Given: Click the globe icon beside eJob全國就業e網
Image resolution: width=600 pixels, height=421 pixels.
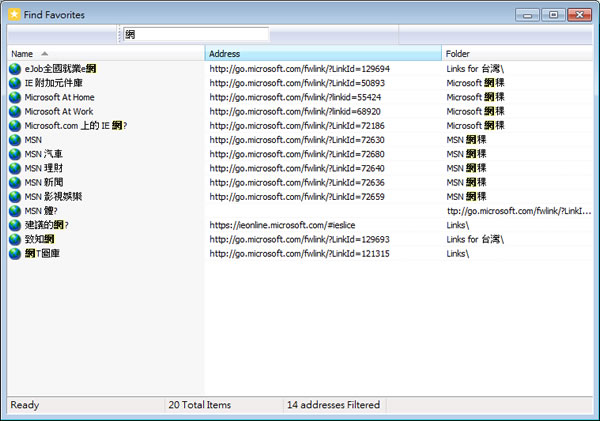Looking at the screenshot, I should (x=15, y=69).
